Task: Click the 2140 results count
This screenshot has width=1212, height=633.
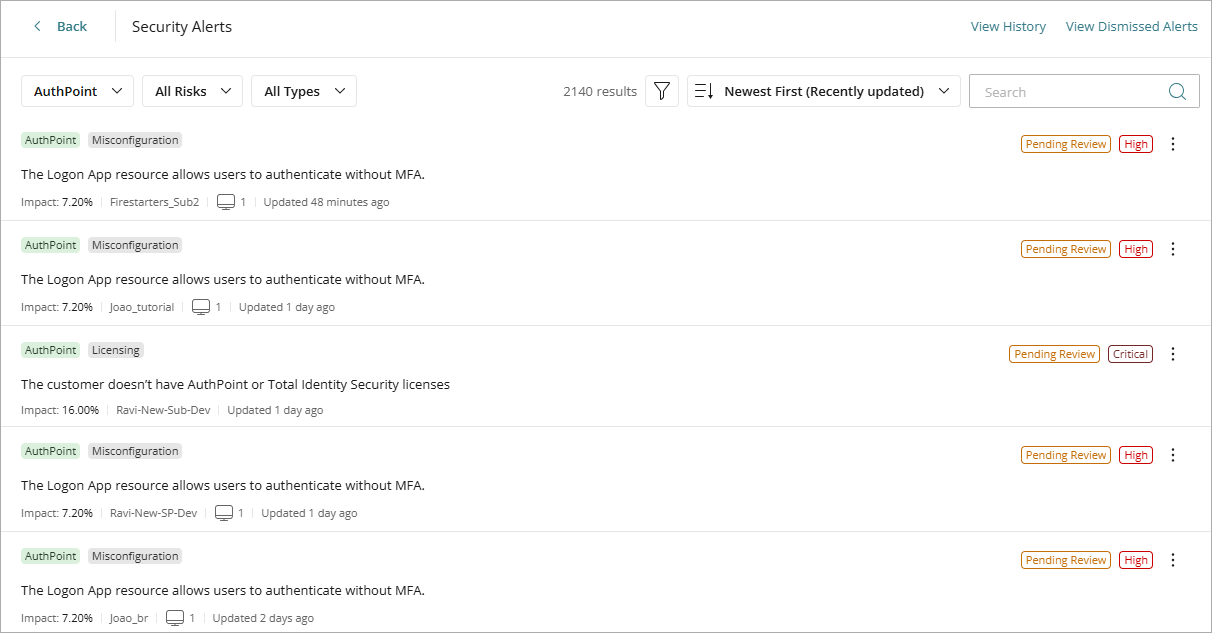Action: click(x=600, y=91)
